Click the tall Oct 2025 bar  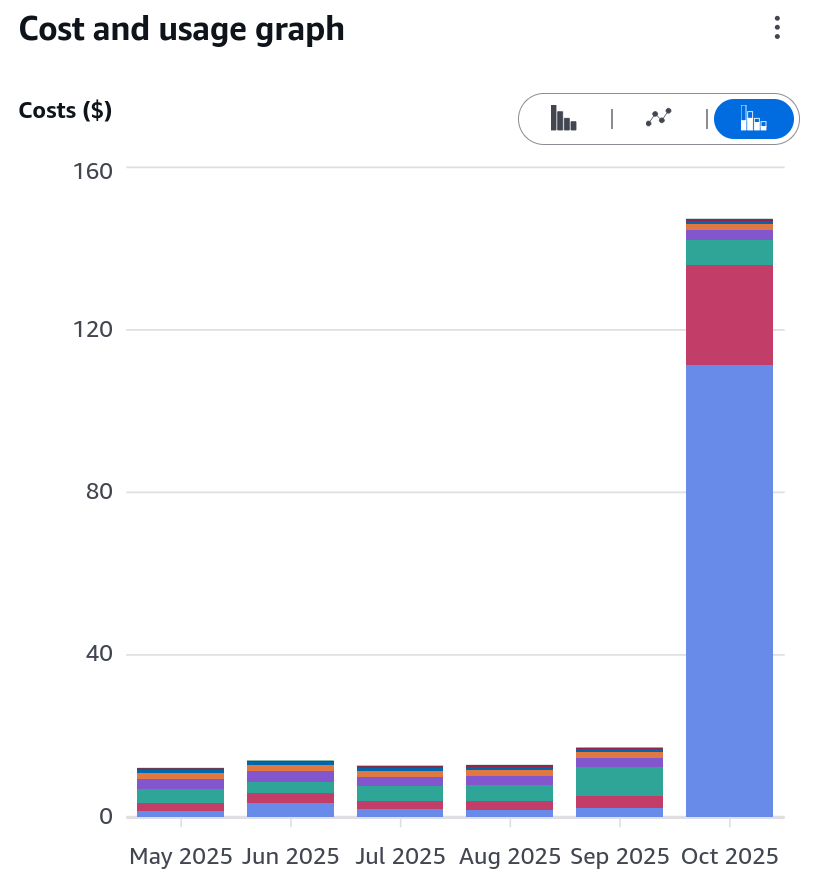(x=729, y=500)
